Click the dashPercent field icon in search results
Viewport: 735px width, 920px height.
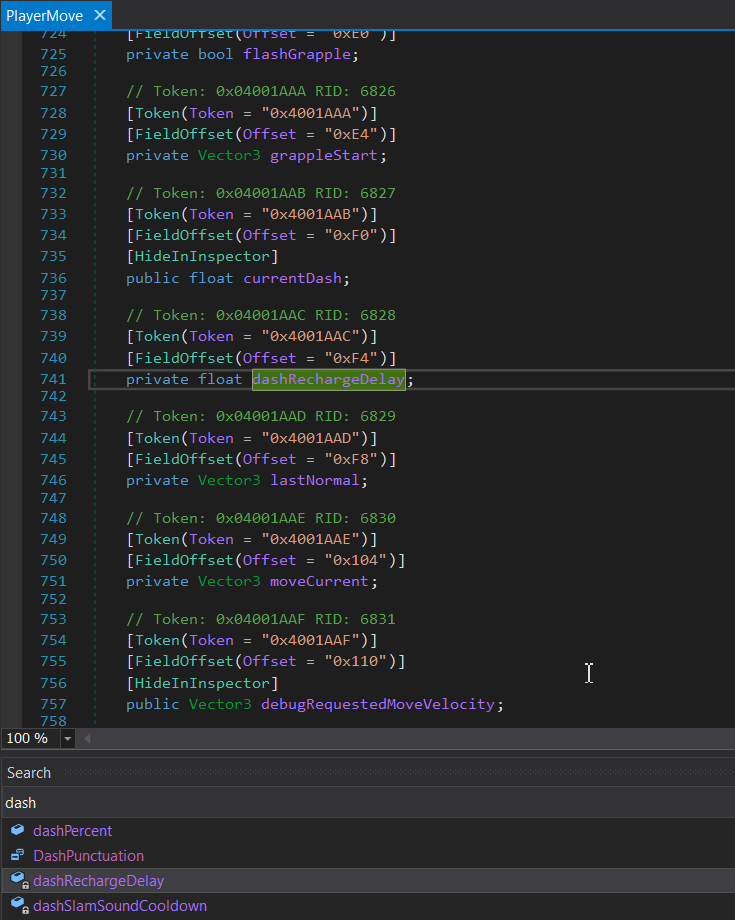click(x=17, y=831)
